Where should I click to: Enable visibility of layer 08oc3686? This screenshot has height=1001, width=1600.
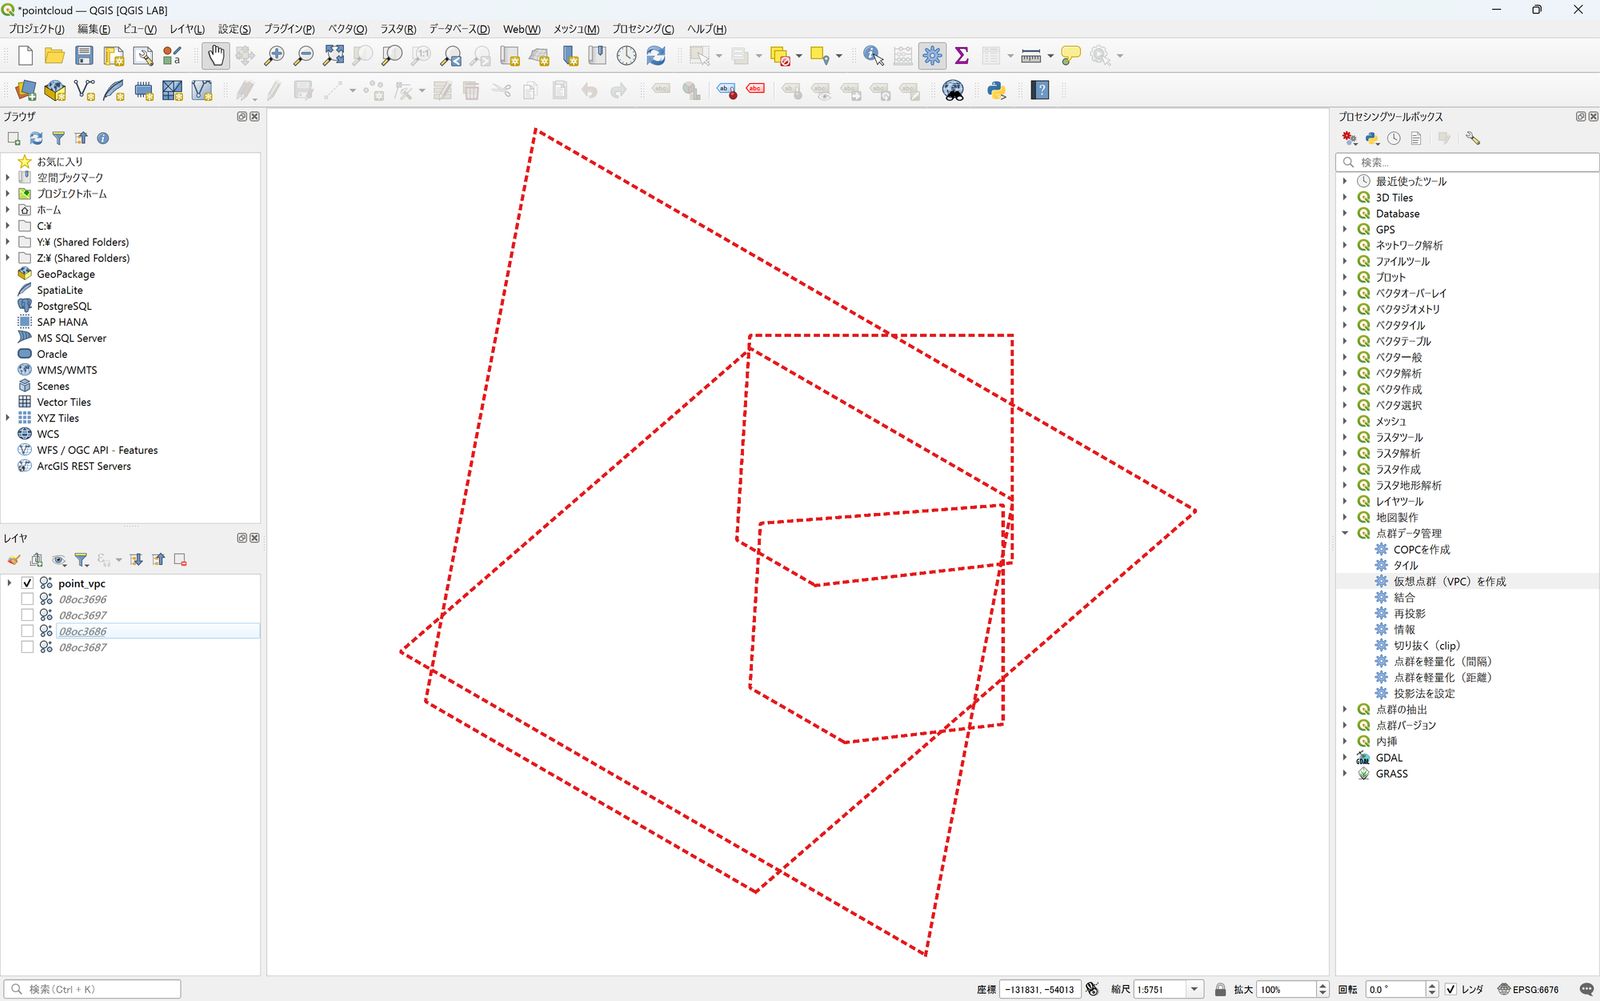pos(27,631)
